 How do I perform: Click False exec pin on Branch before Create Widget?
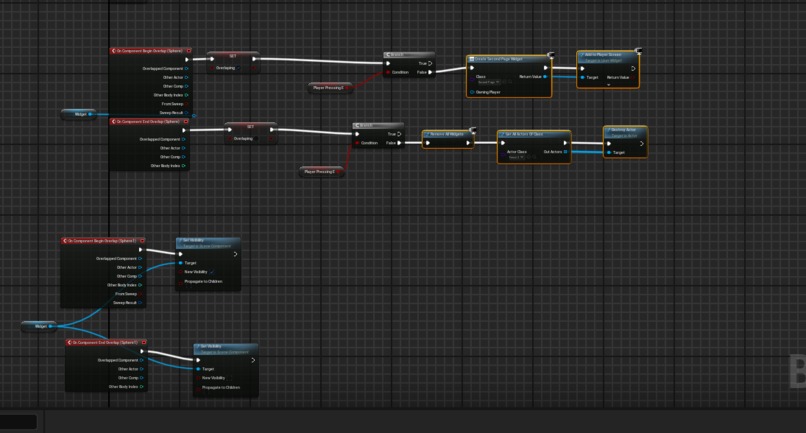(430, 73)
